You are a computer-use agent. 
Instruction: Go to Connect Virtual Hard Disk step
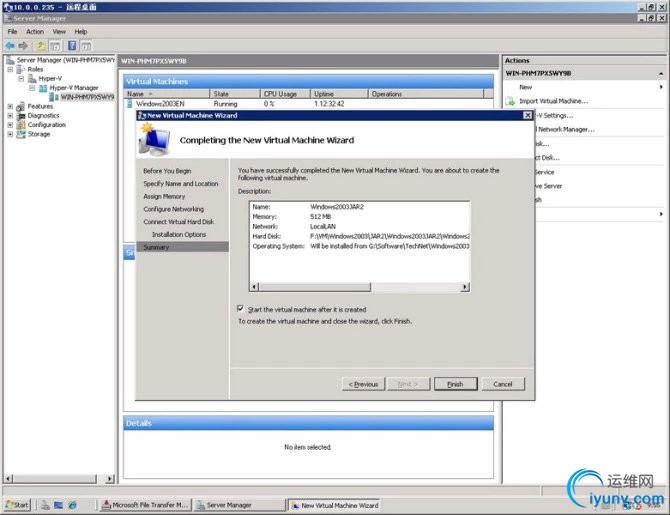pos(179,222)
